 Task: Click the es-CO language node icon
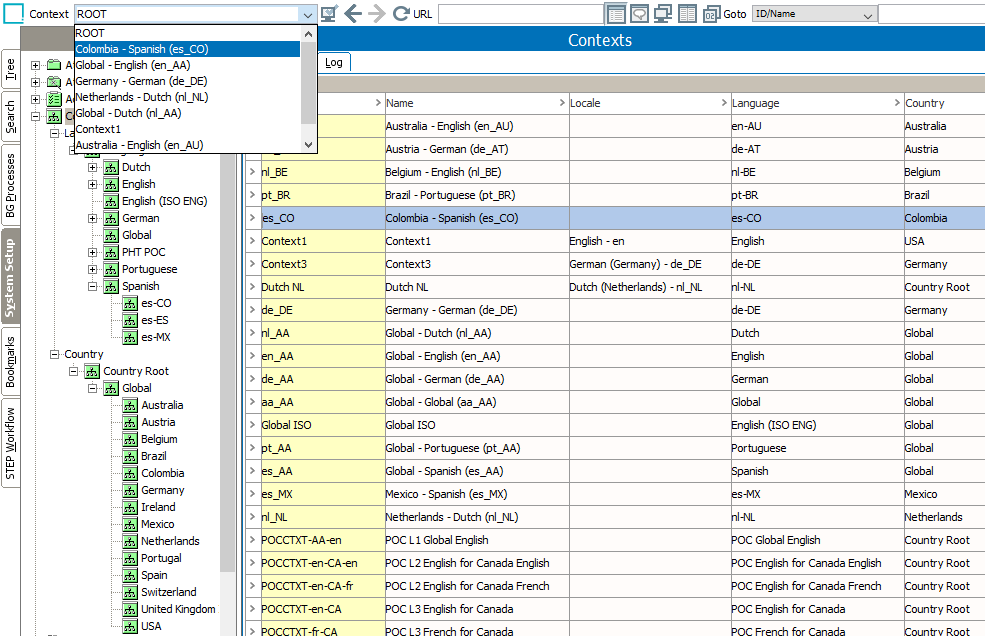click(130, 303)
